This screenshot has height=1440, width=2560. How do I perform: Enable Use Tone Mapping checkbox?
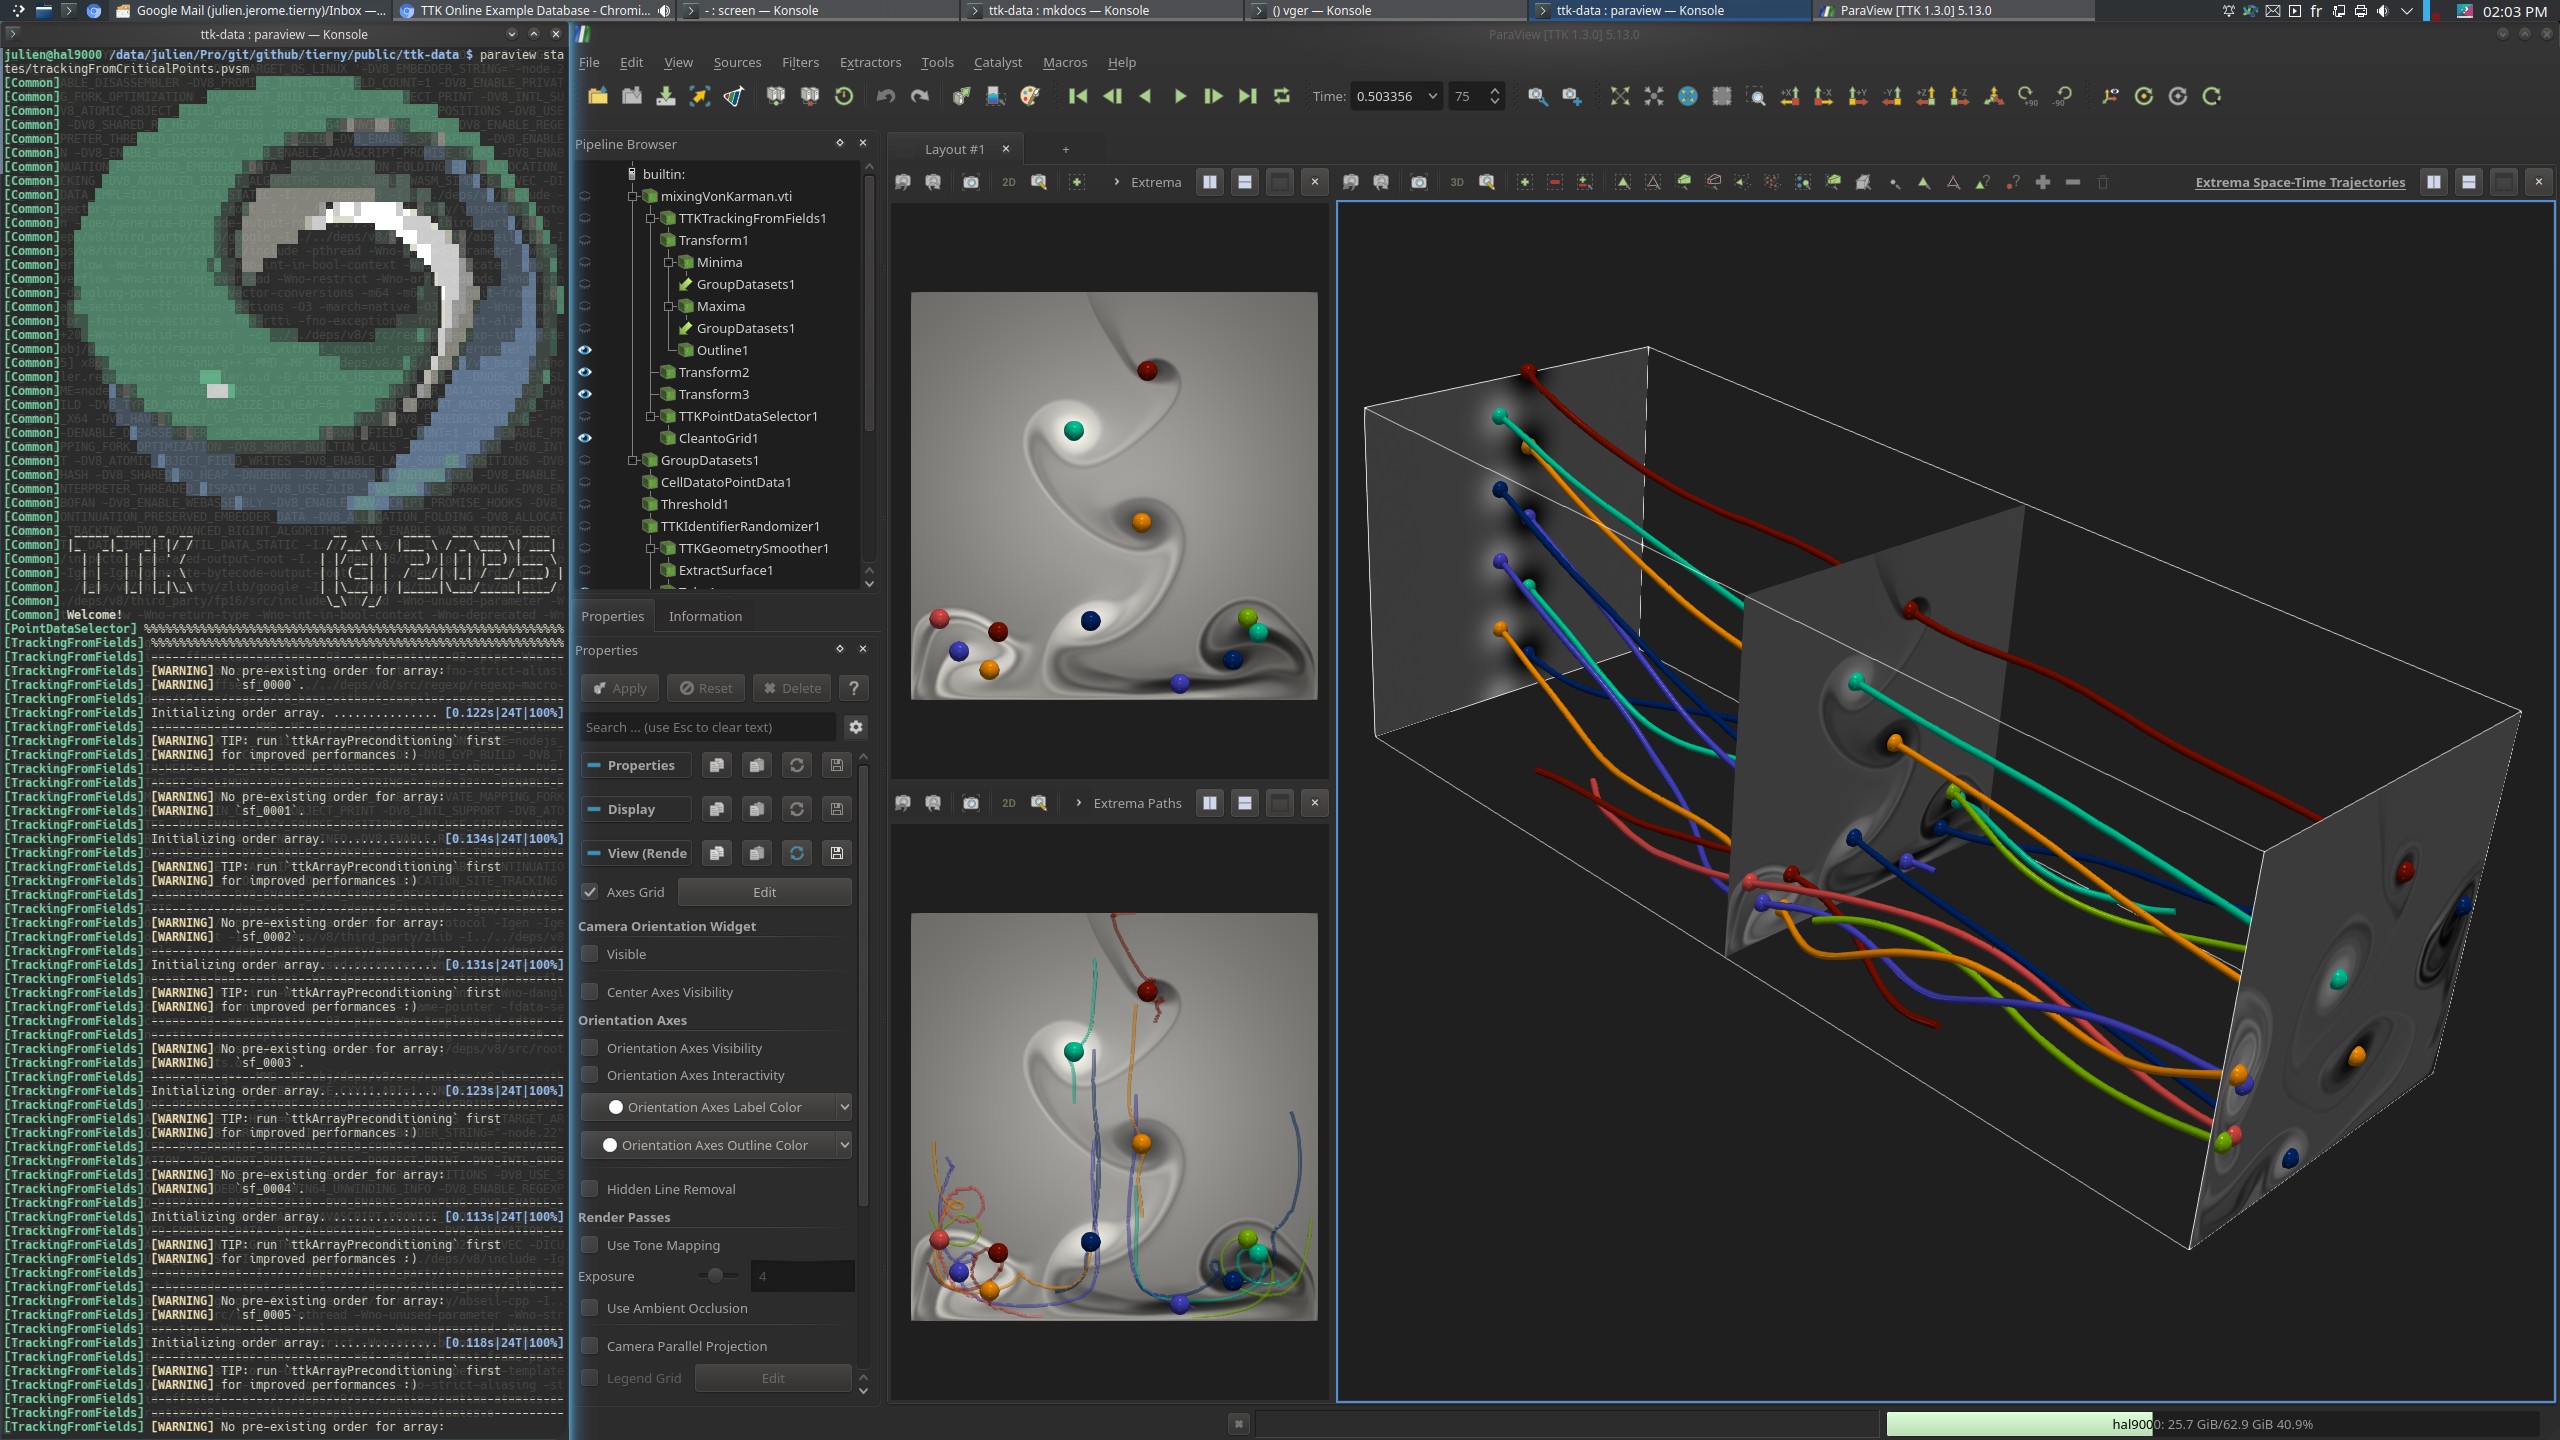click(x=590, y=1245)
